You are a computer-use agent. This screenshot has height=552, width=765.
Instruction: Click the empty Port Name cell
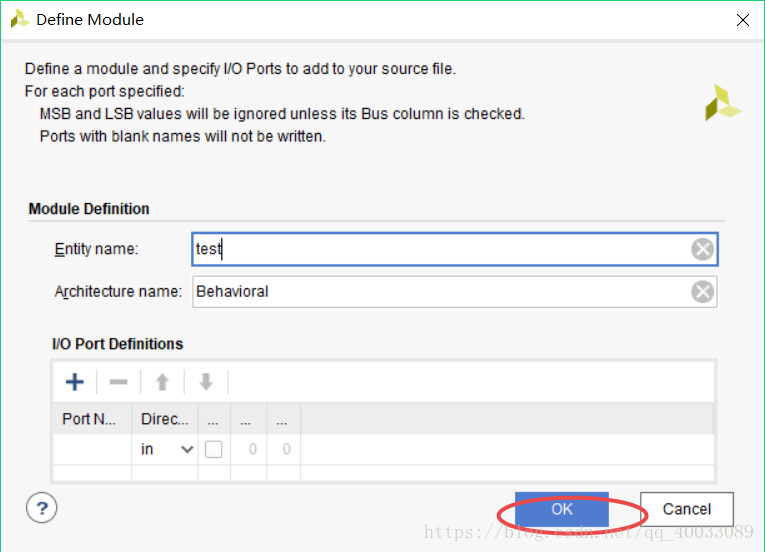pyautogui.click(x=92, y=449)
